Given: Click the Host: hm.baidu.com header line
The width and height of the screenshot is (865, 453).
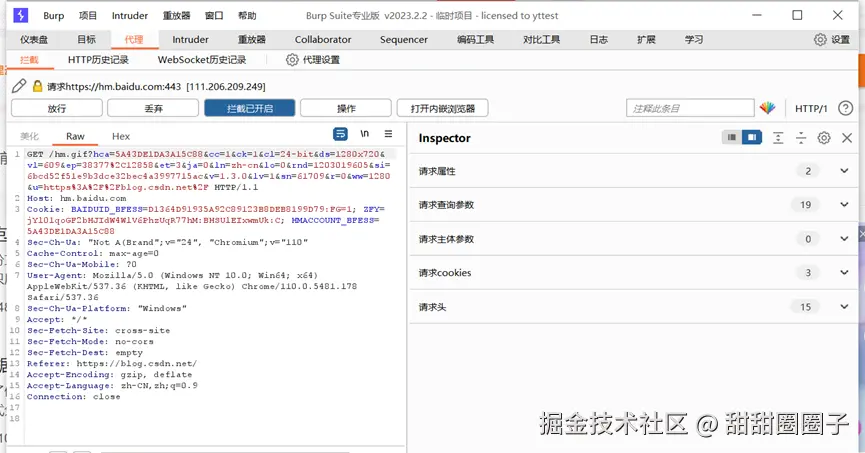Looking at the screenshot, I should click(x=77, y=198).
